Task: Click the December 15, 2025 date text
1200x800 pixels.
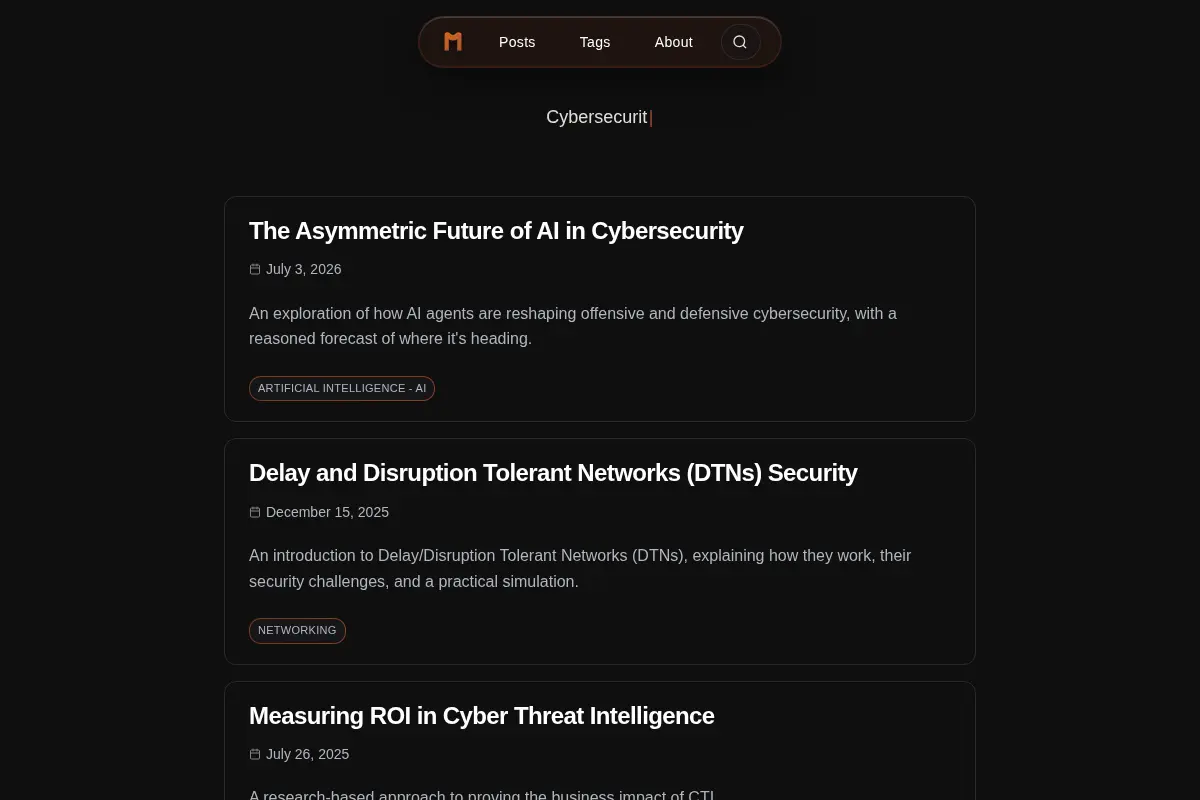Action: click(x=327, y=512)
